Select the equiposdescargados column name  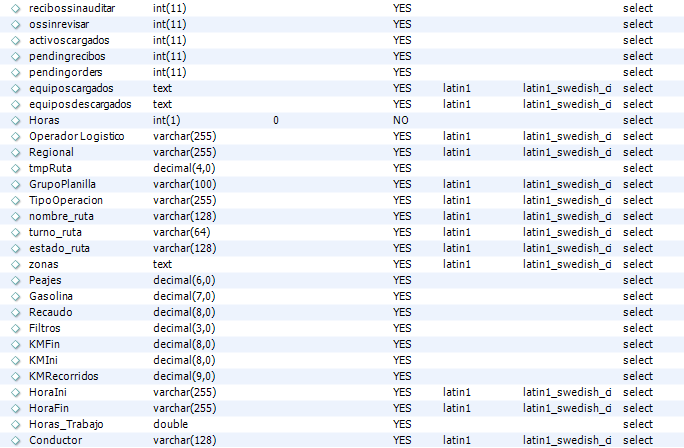click(x=80, y=104)
